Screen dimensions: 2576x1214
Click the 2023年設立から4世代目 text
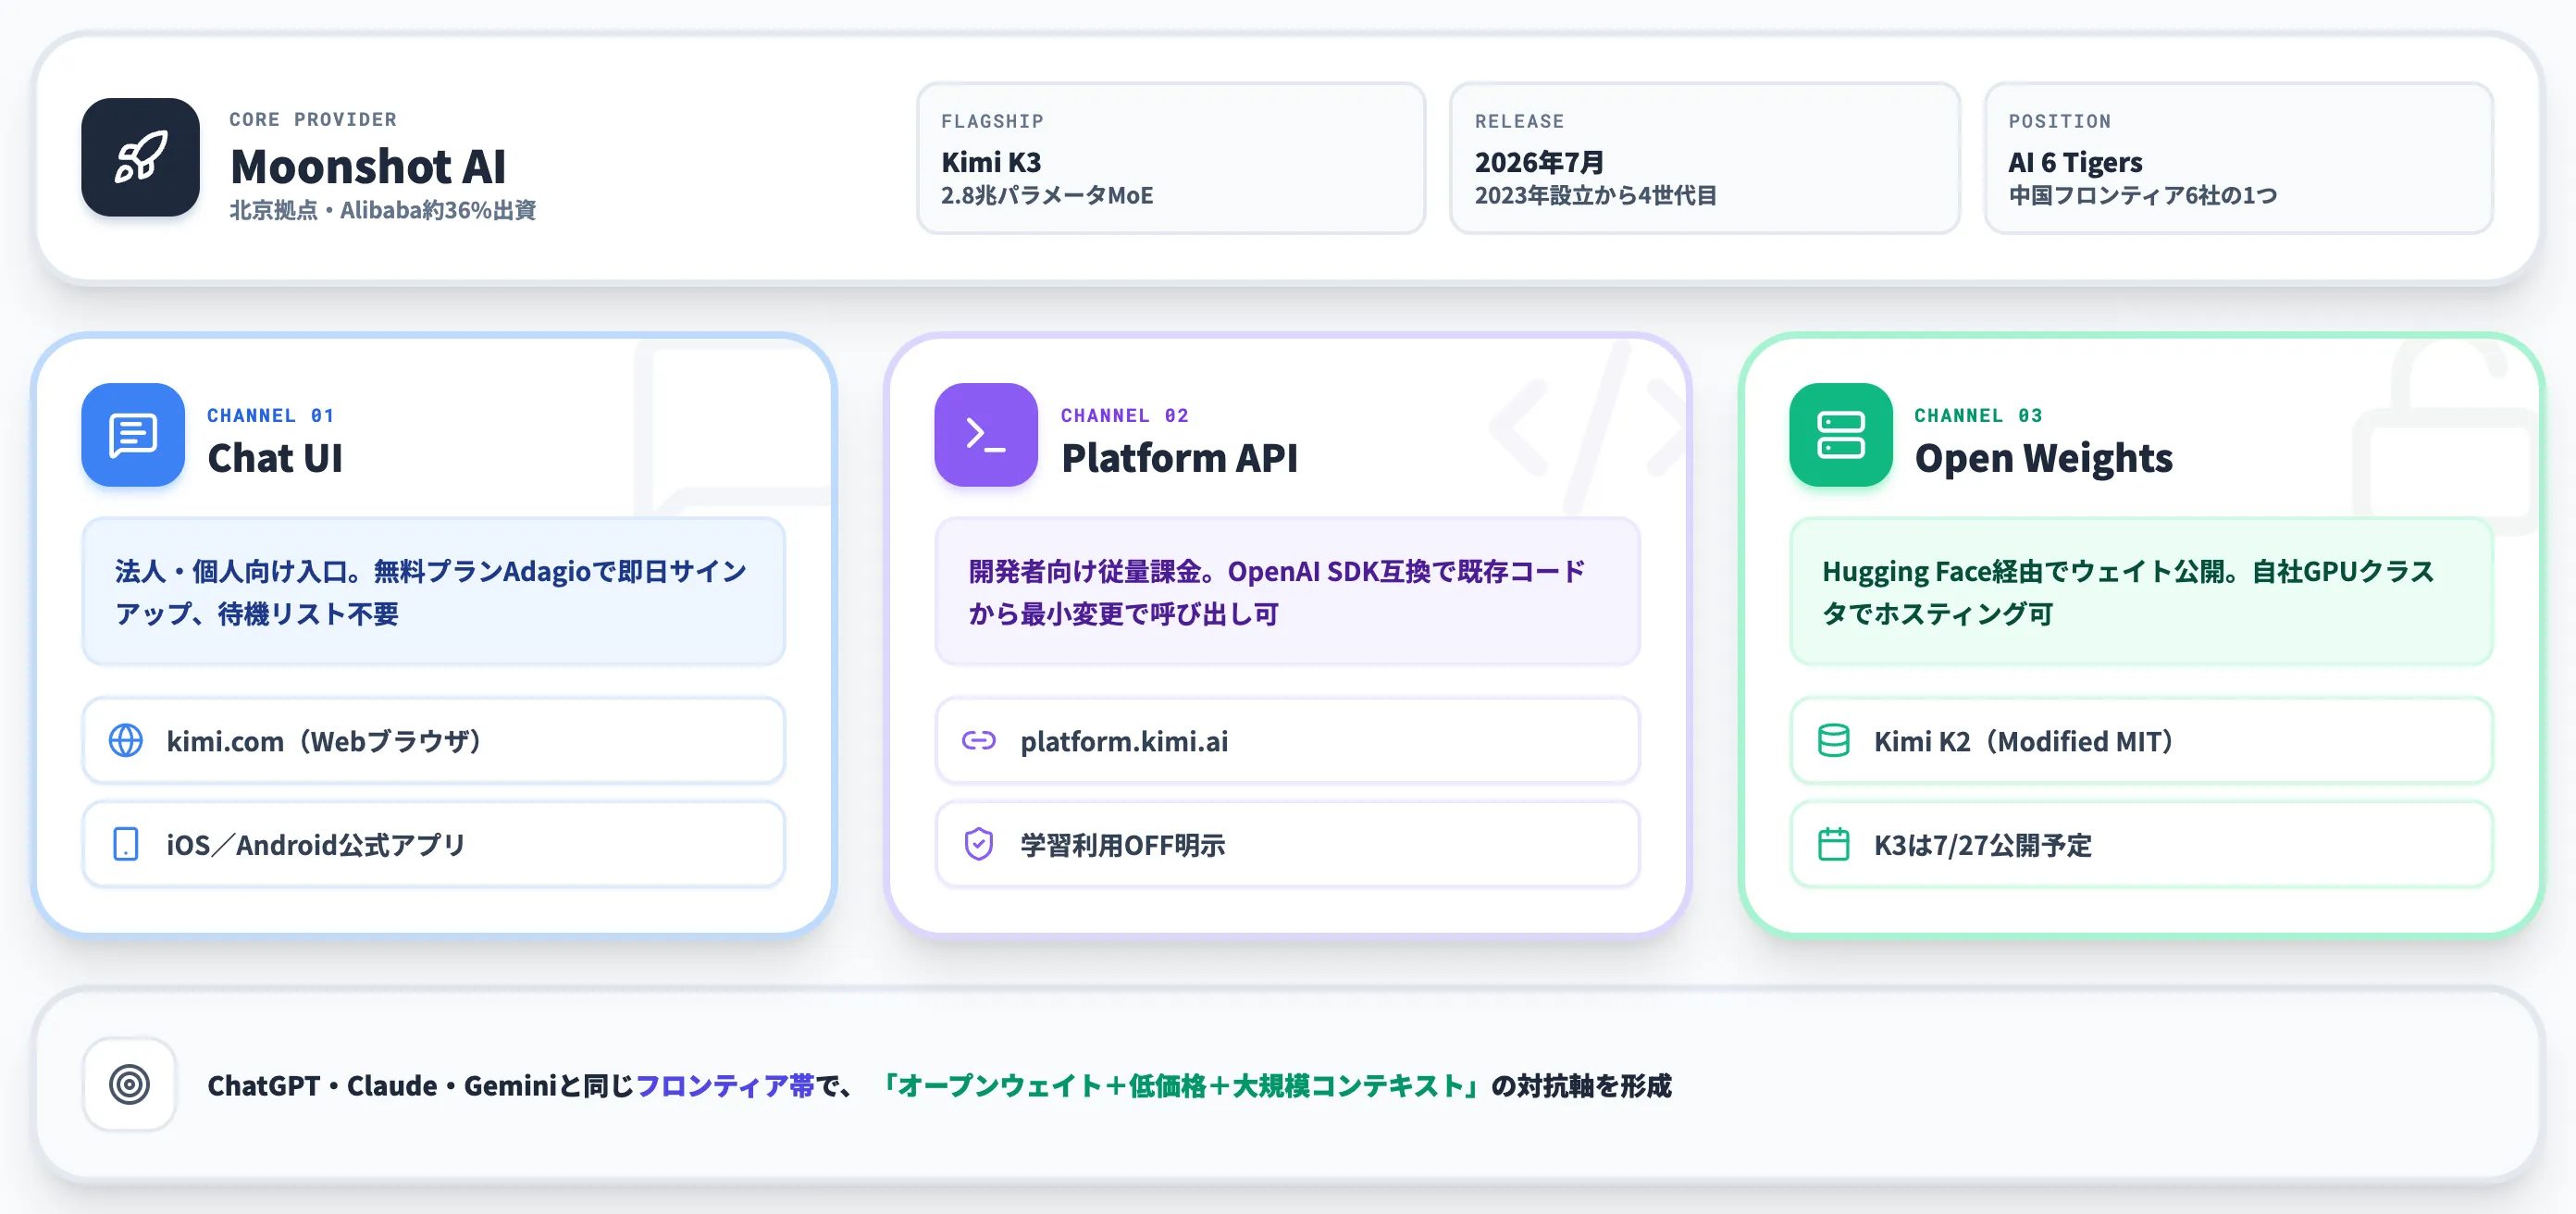click(x=1596, y=195)
